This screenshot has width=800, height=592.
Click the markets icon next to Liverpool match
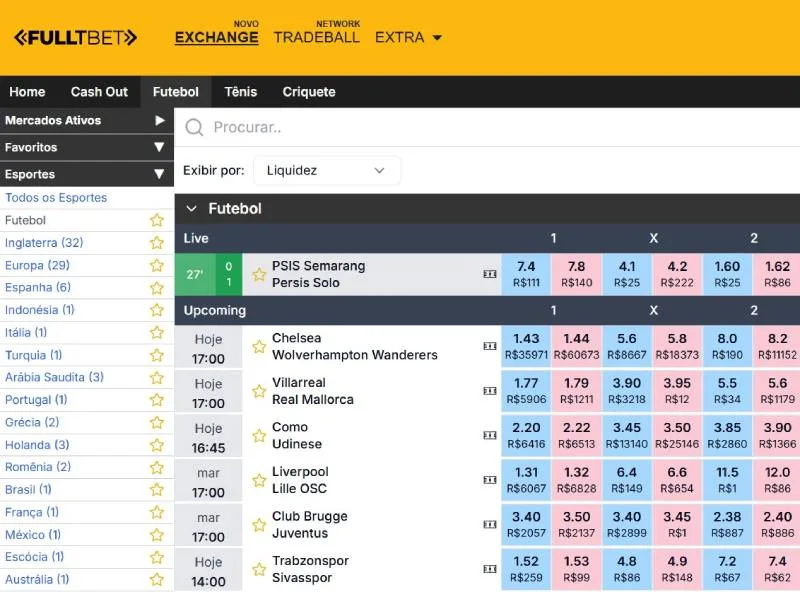coord(489,480)
